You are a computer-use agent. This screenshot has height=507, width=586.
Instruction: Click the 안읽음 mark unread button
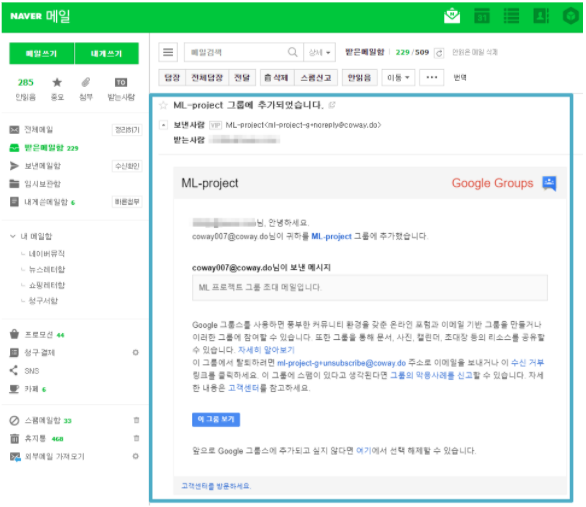point(360,78)
